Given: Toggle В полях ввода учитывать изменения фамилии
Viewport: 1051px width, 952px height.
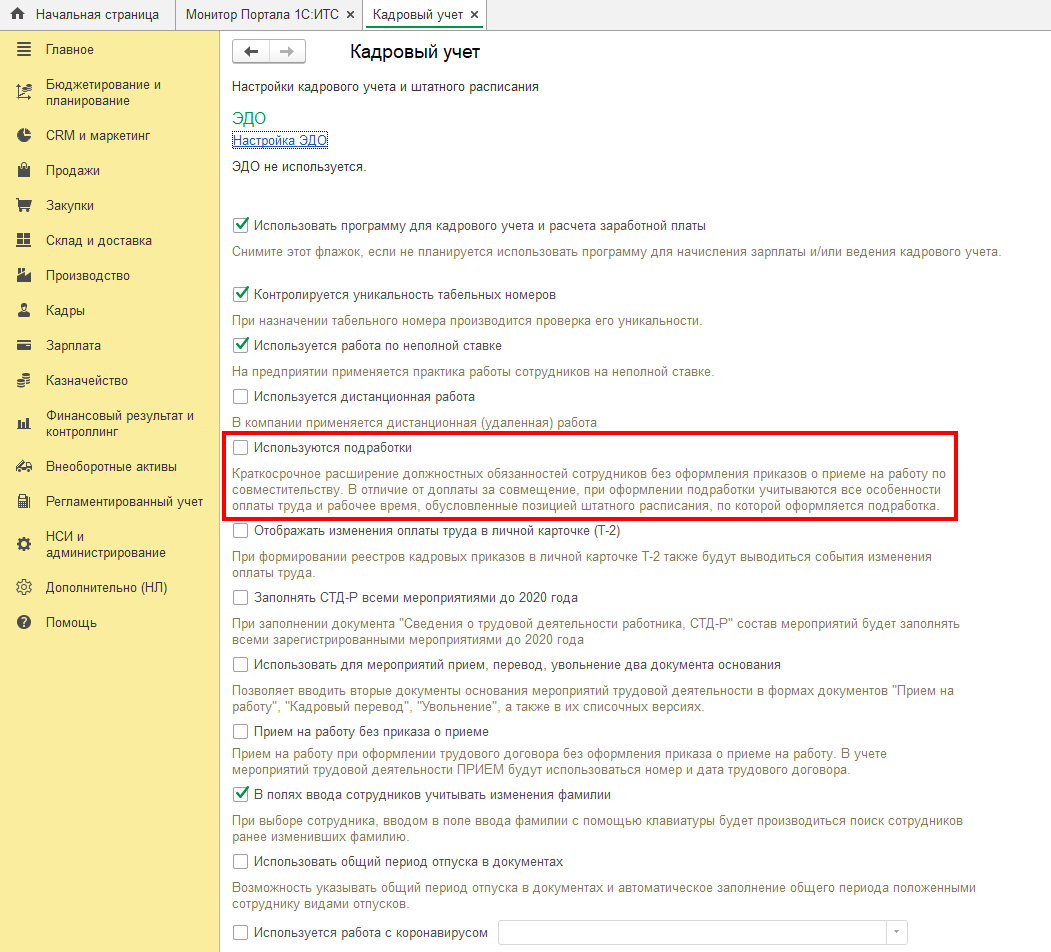Looking at the screenshot, I should (241, 794).
